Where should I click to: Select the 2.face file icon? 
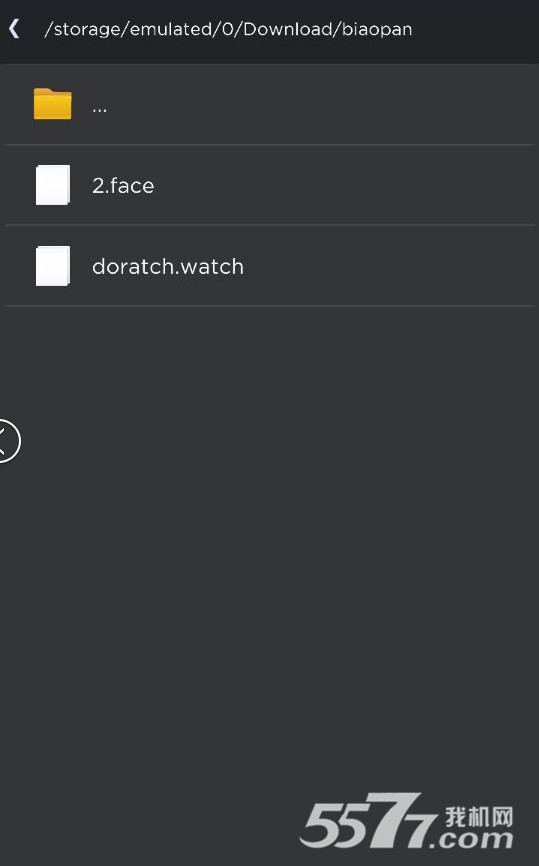tap(53, 185)
